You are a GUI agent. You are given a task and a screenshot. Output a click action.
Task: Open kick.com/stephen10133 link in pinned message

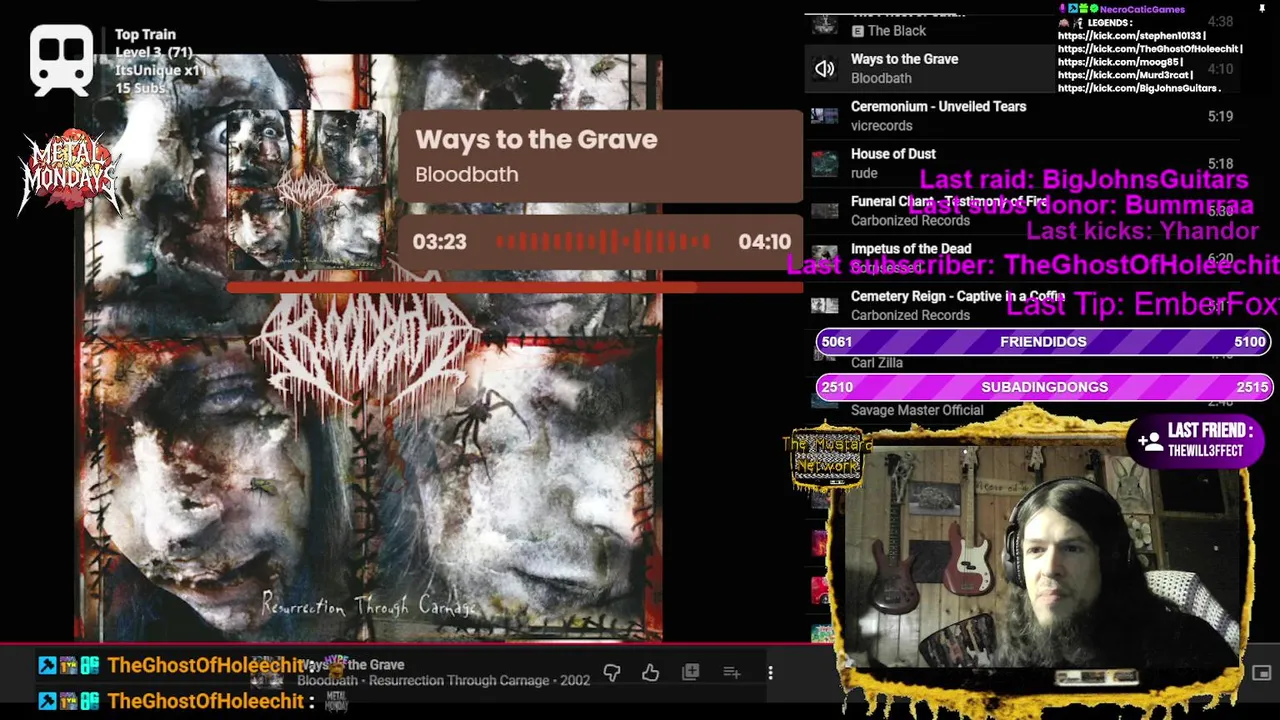(x=1131, y=36)
